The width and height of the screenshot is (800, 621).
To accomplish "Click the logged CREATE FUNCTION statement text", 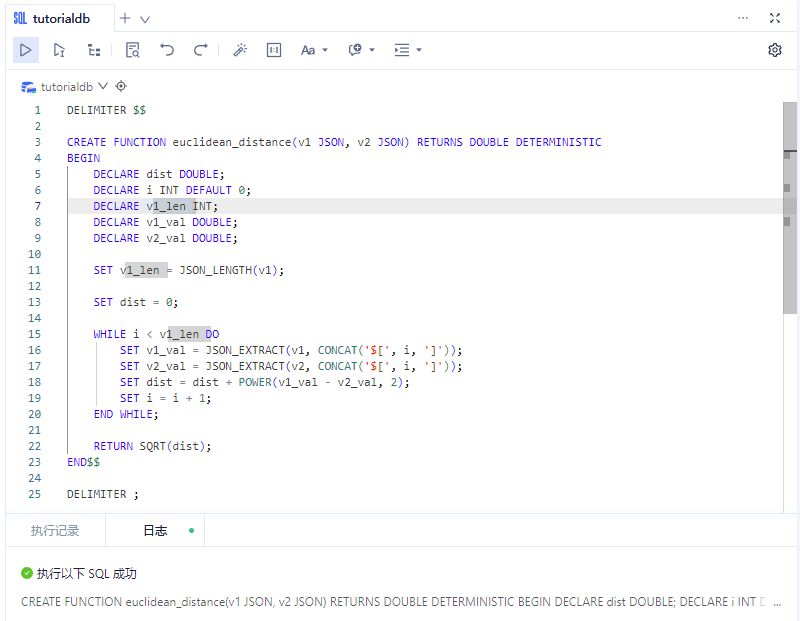I will (393, 602).
